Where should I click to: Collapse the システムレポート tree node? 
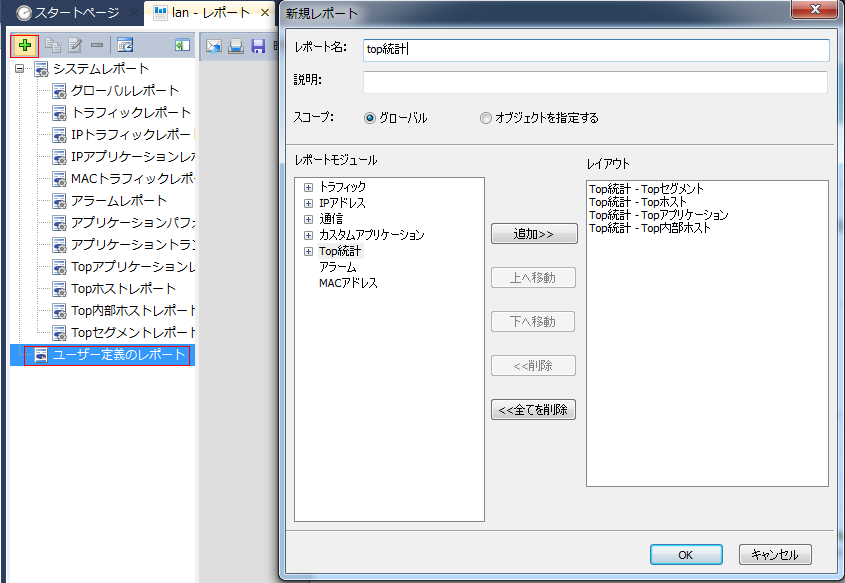(x=19, y=69)
